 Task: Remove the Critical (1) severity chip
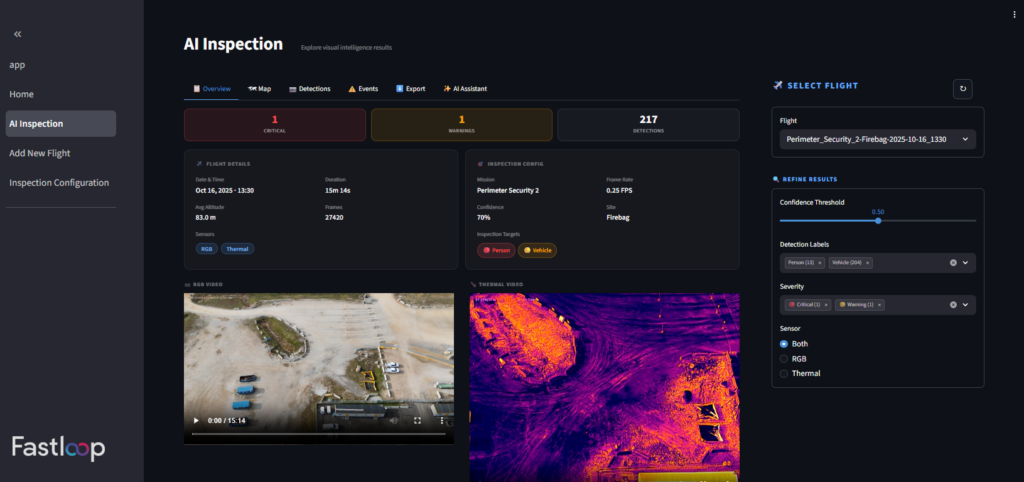tap(826, 305)
